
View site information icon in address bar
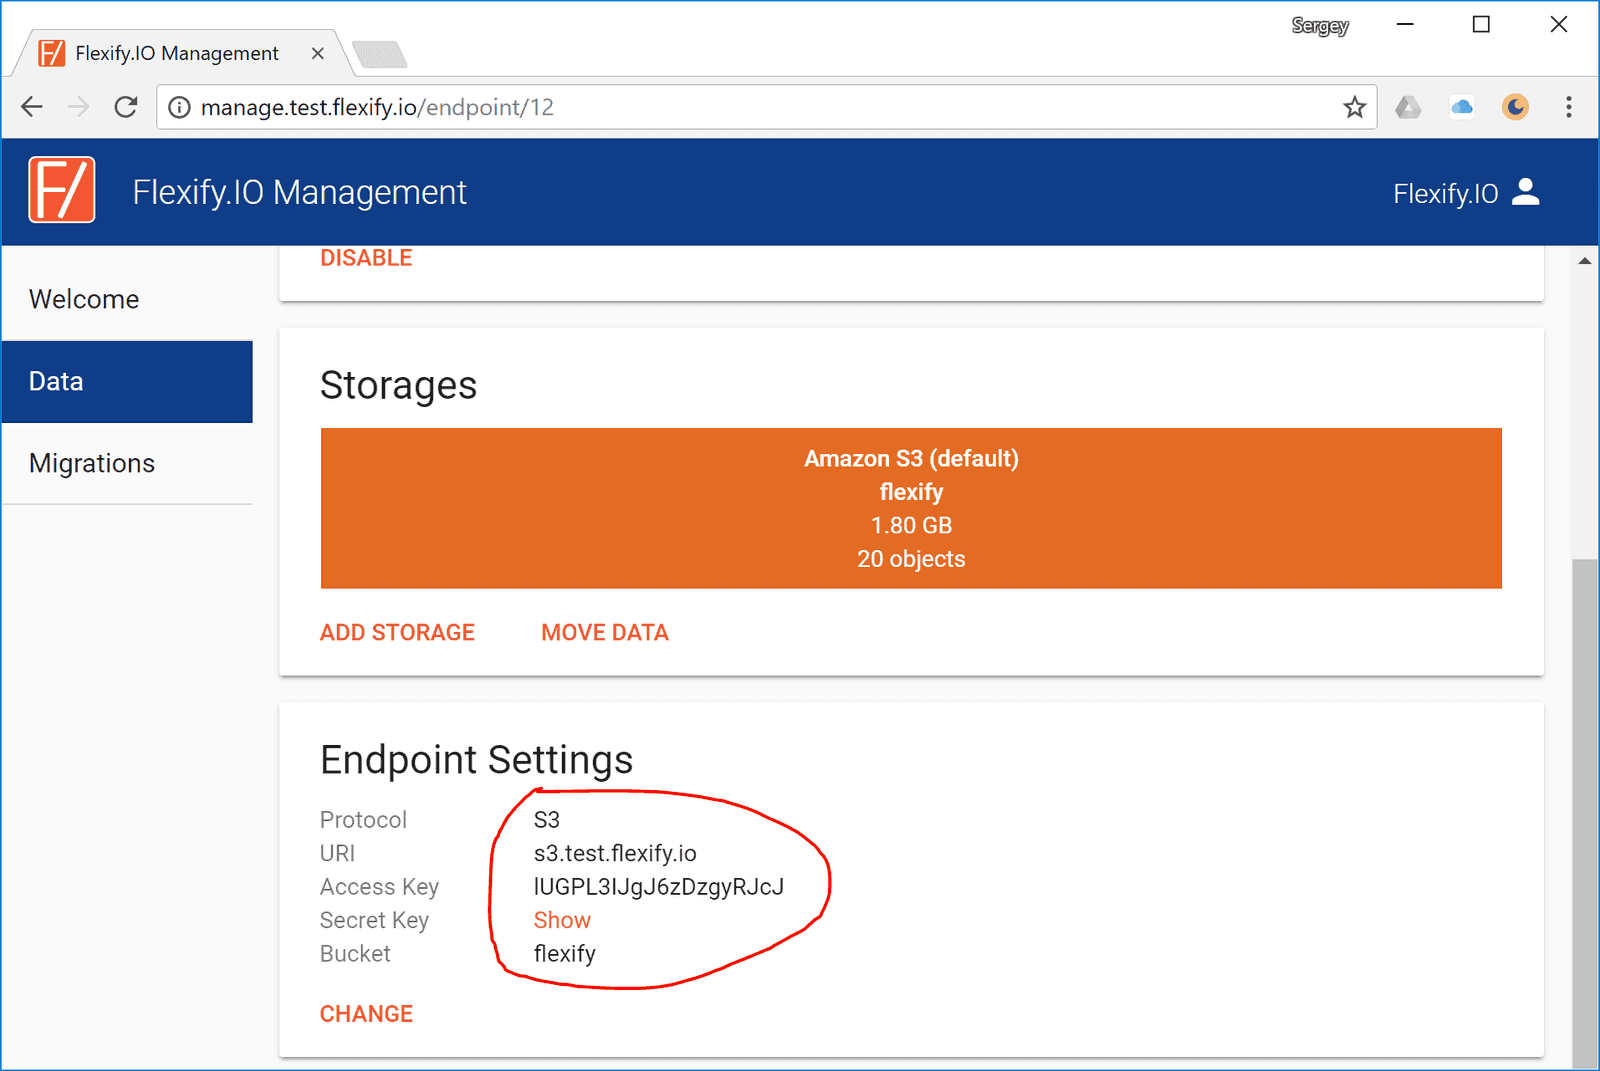(179, 107)
